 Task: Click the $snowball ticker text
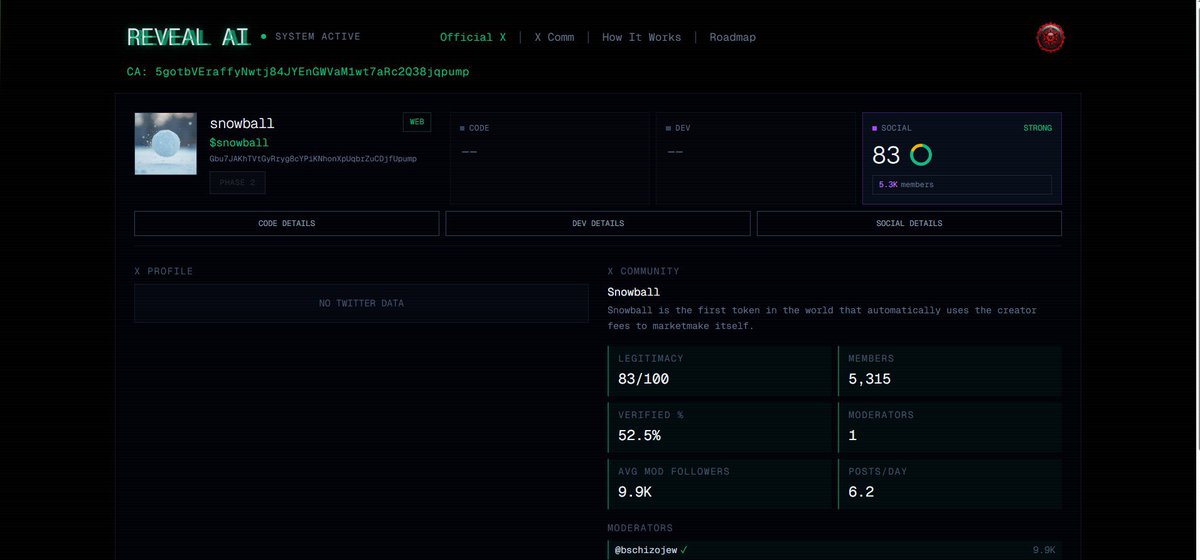tap(239, 143)
